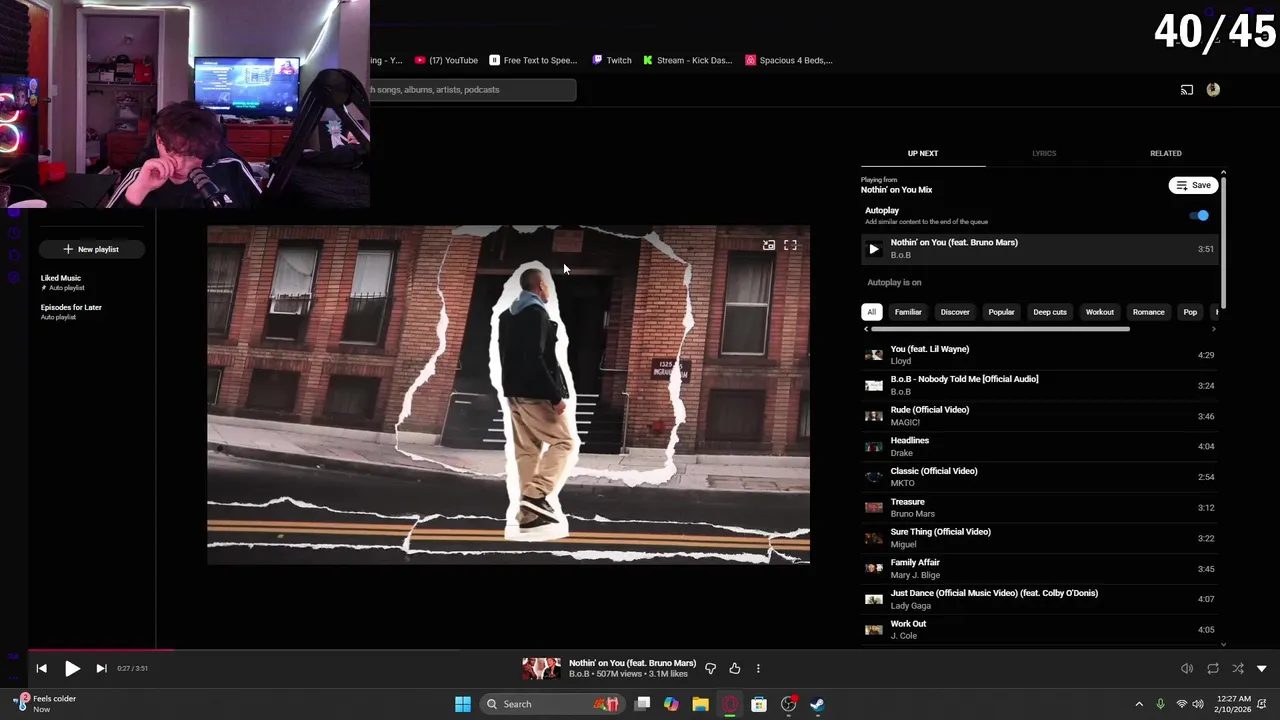The width and height of the screenshot is (1280, 720).
Task: Like Nothin' on You with thumbs up
Action: click(x=734, y=668)
